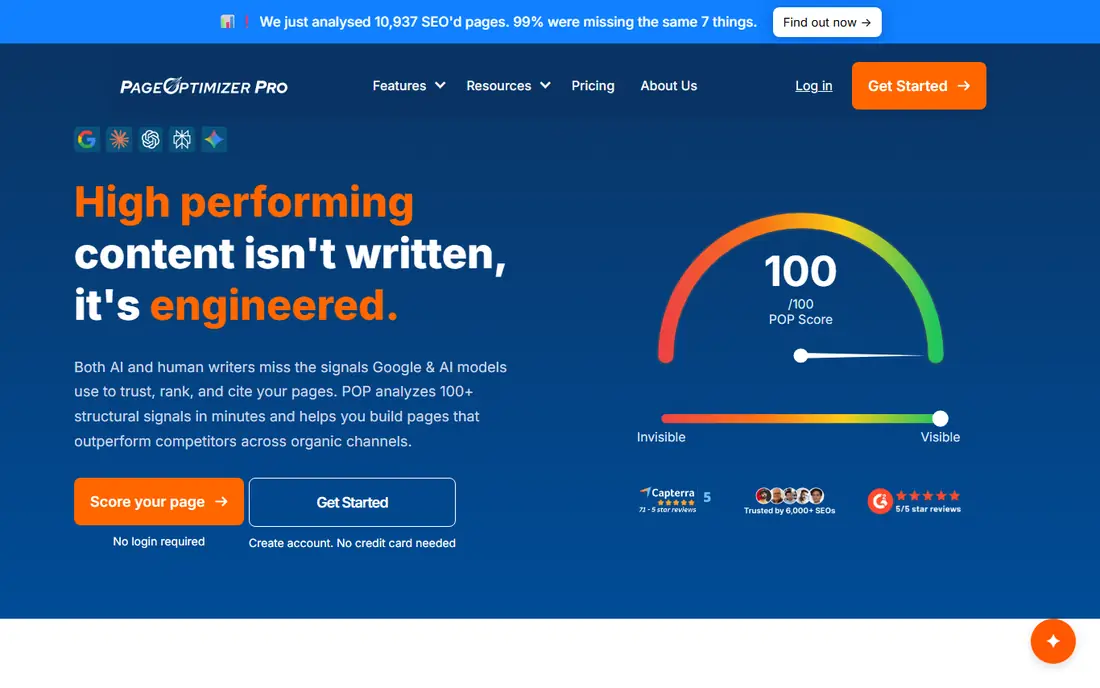The image size is (1100, 688).
Task: Click the Invisible–Visible slider handle
Action: click(x=940, y=419)
